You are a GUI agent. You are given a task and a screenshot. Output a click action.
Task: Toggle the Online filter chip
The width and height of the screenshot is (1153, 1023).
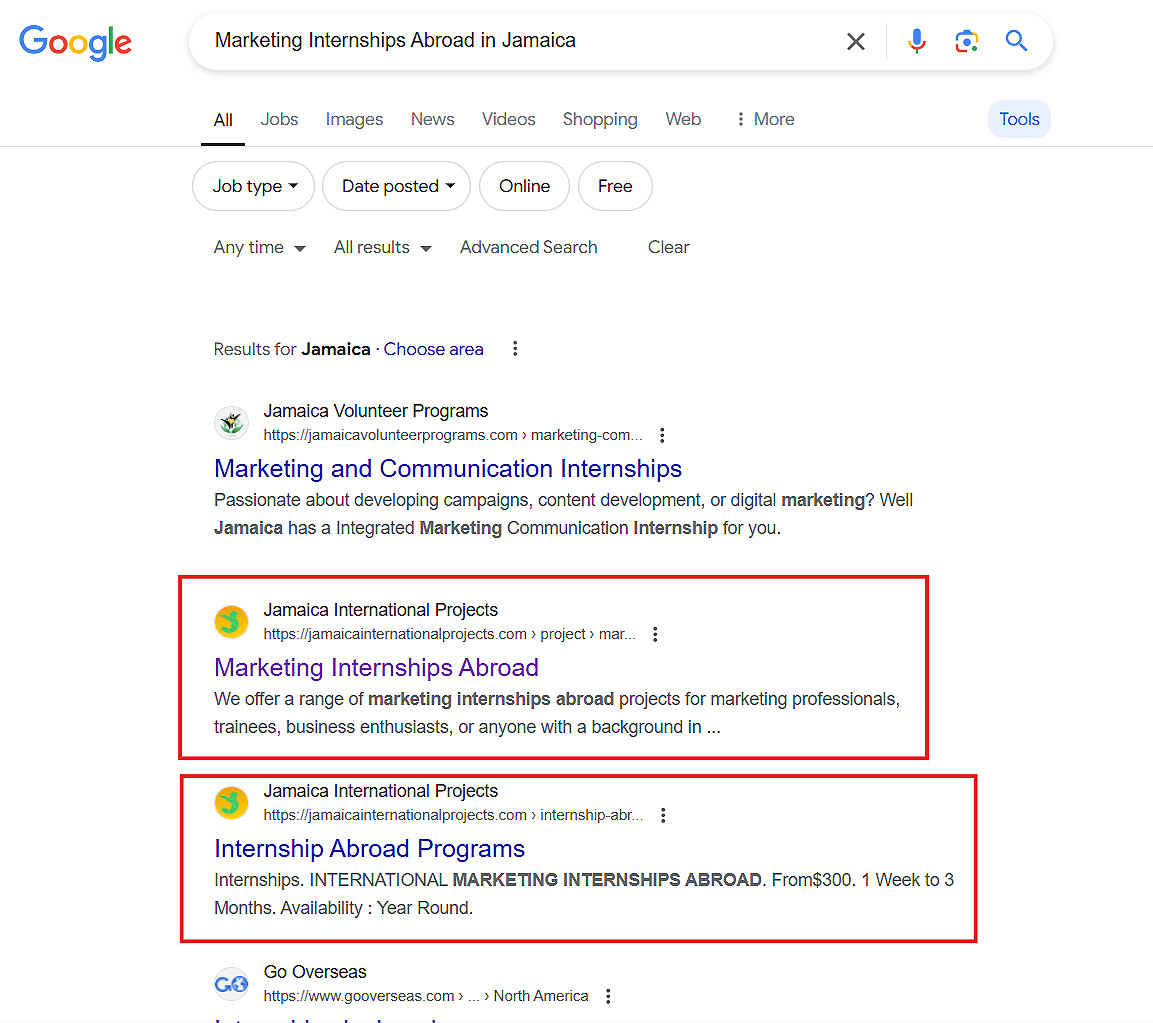point(524,186)
